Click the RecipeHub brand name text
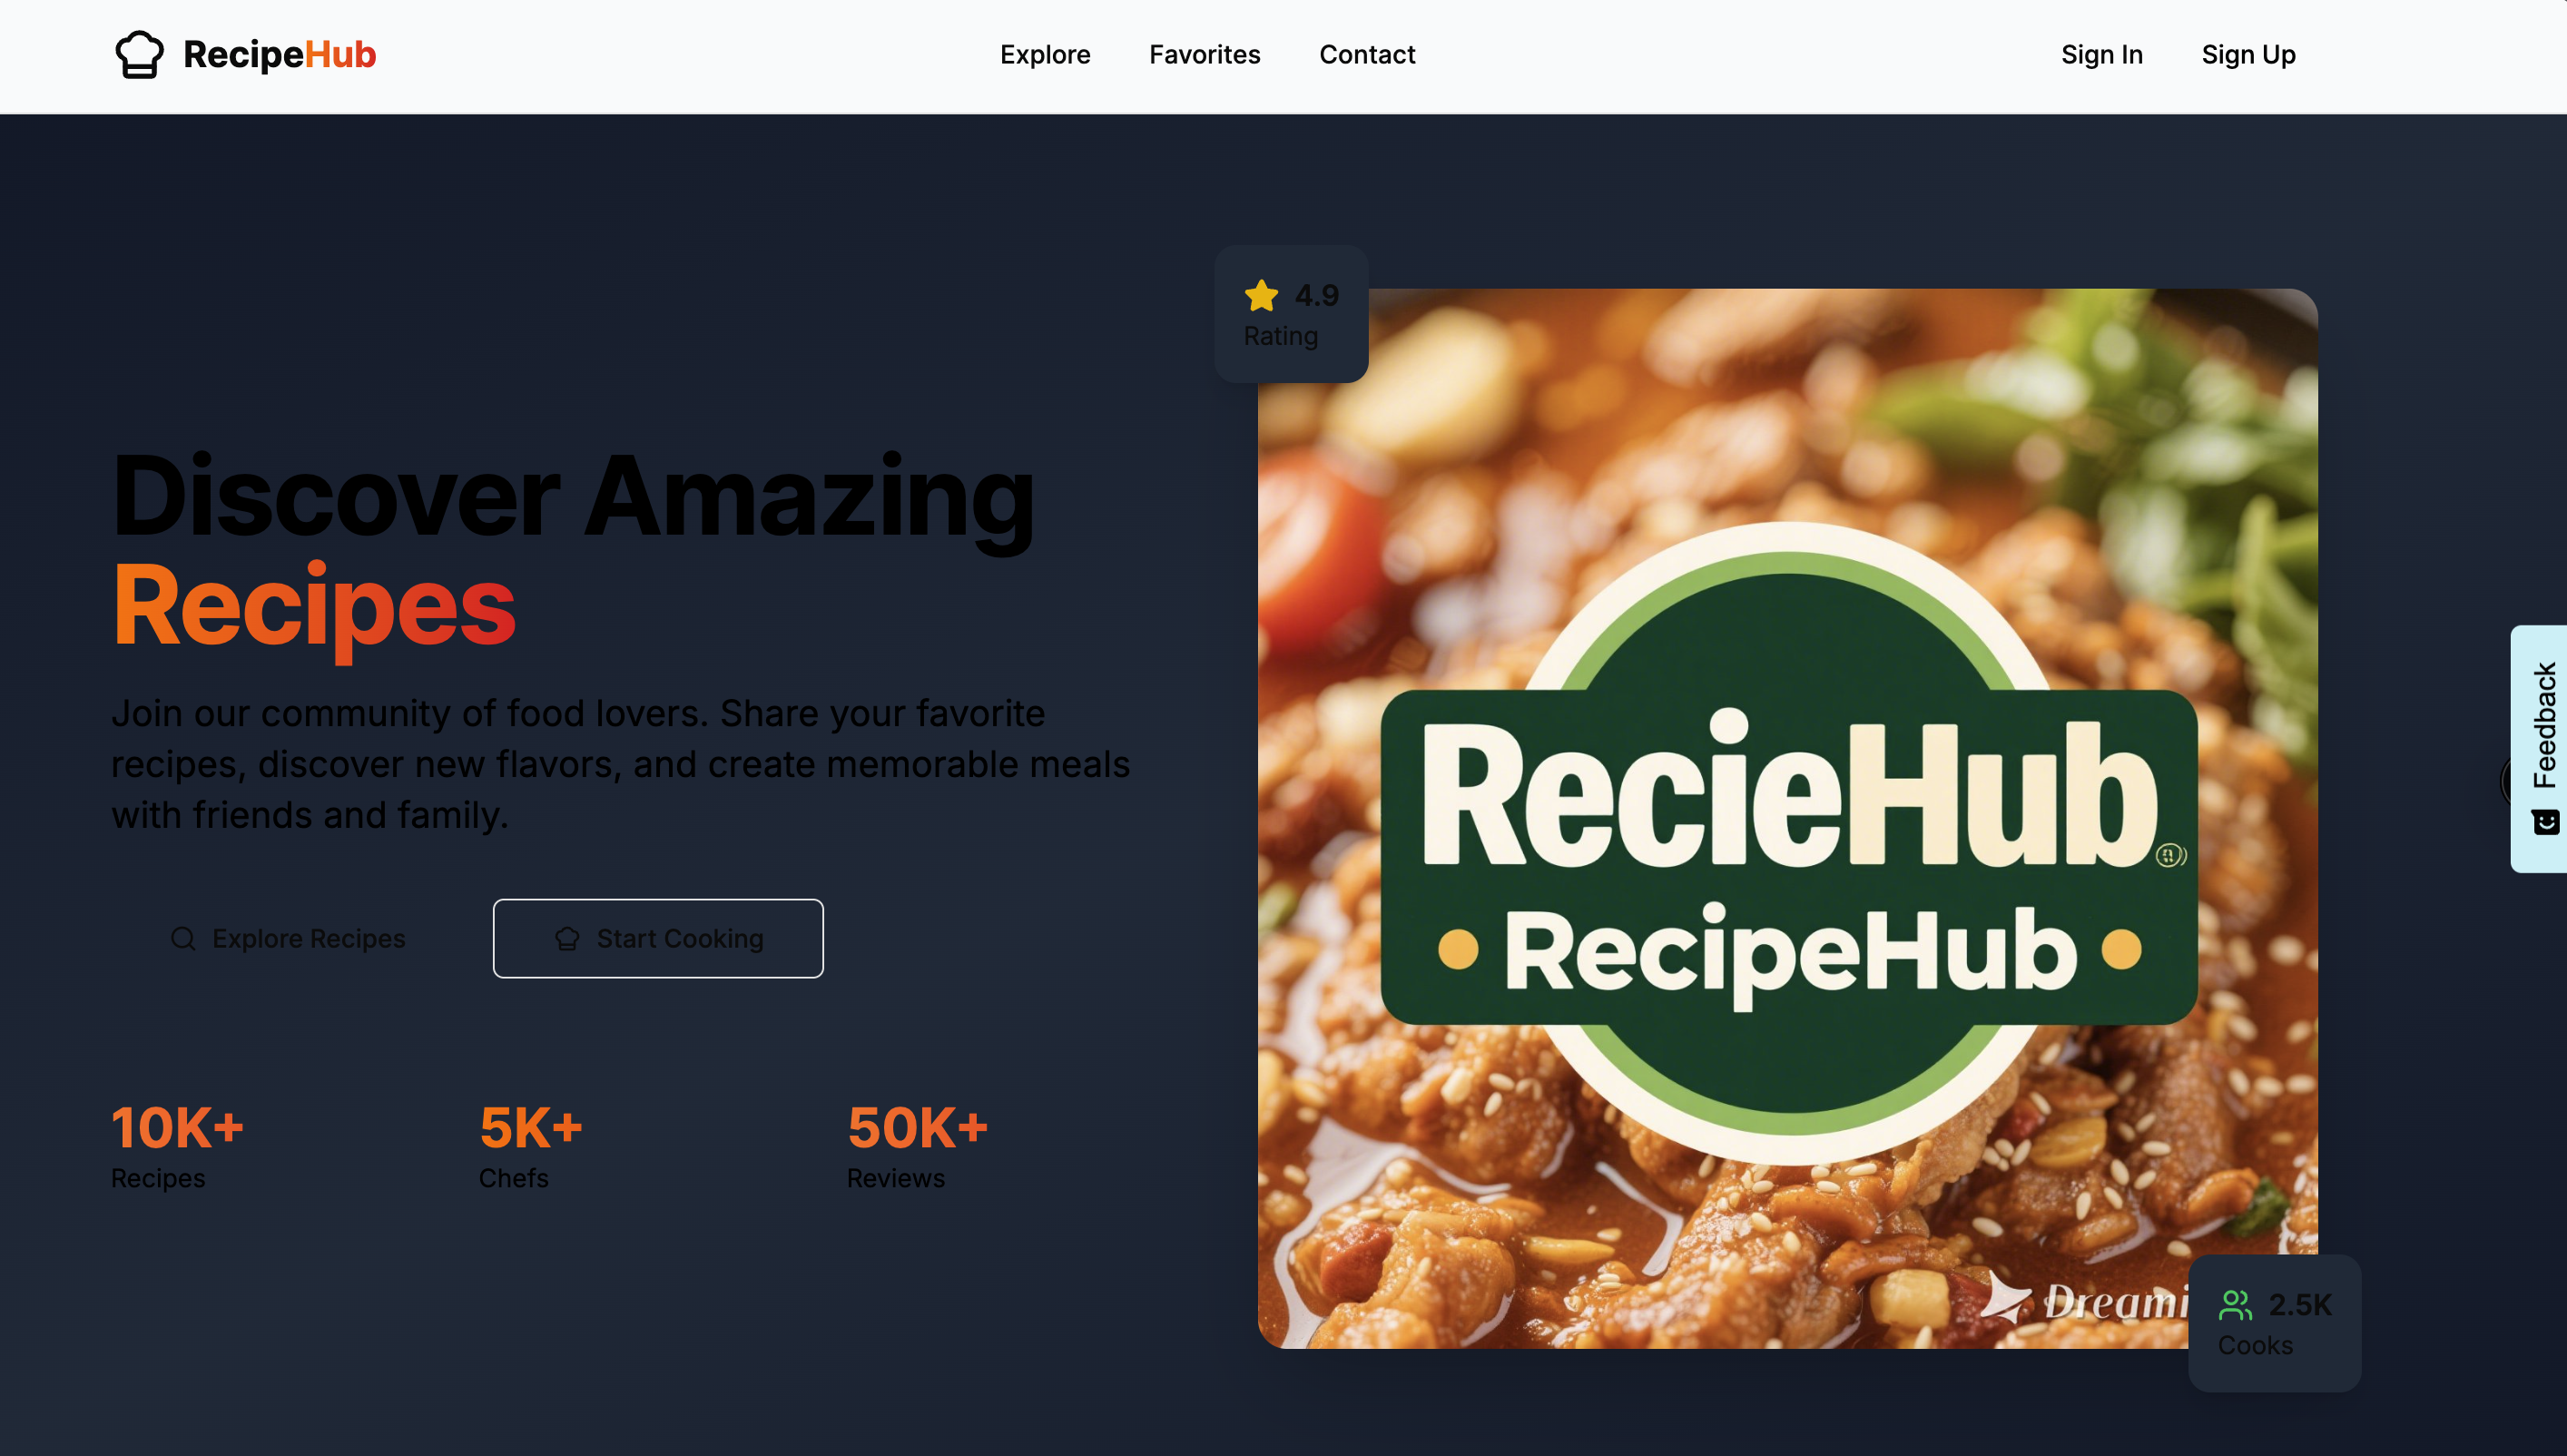This screenshot has height=1456, width=2567. pyautogui.click(x=280, y=54)
